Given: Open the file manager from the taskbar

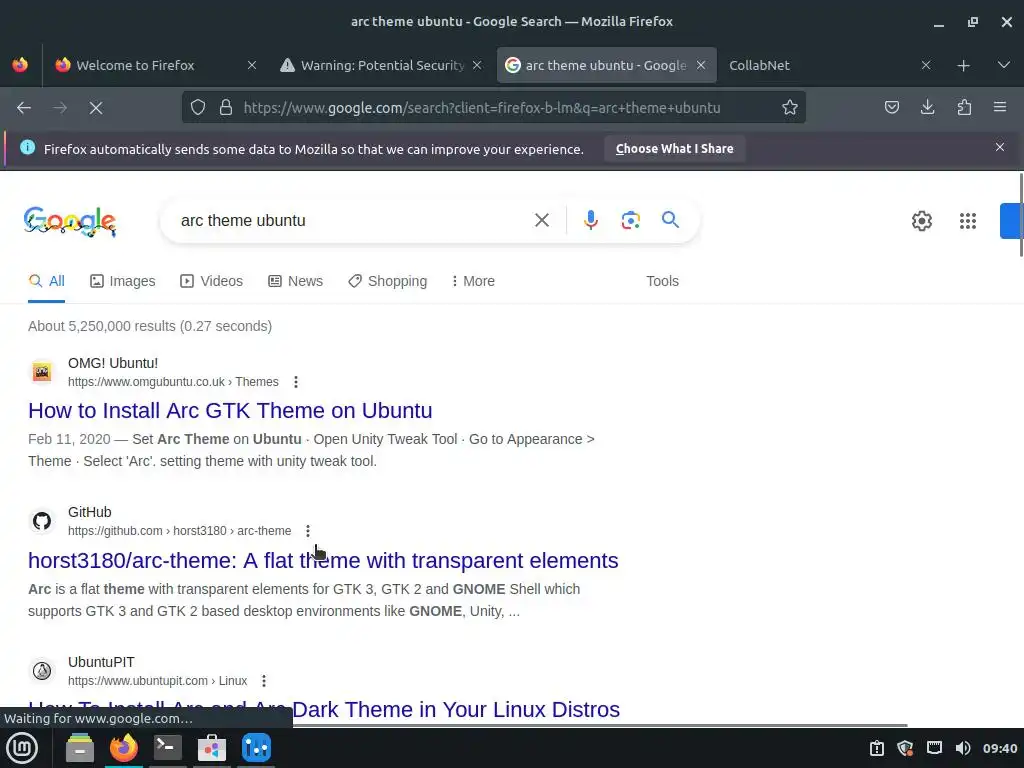Looking at the screenshot, I should 80,748.
